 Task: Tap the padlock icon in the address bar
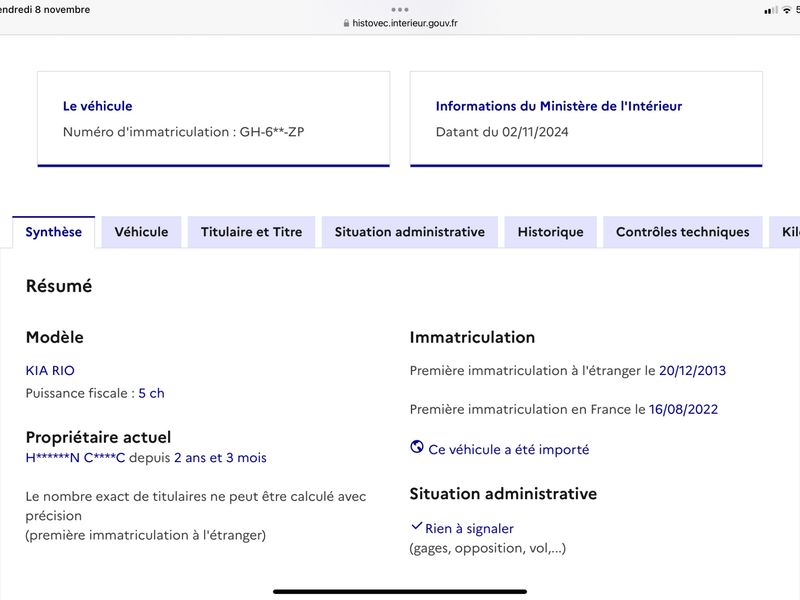pos(346,23)
